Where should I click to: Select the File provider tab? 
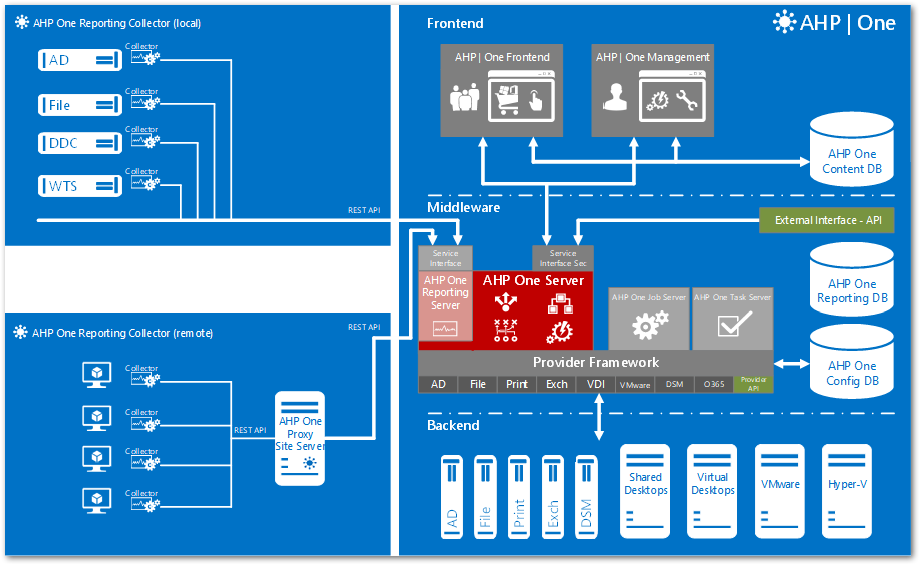tap(478, 384)
